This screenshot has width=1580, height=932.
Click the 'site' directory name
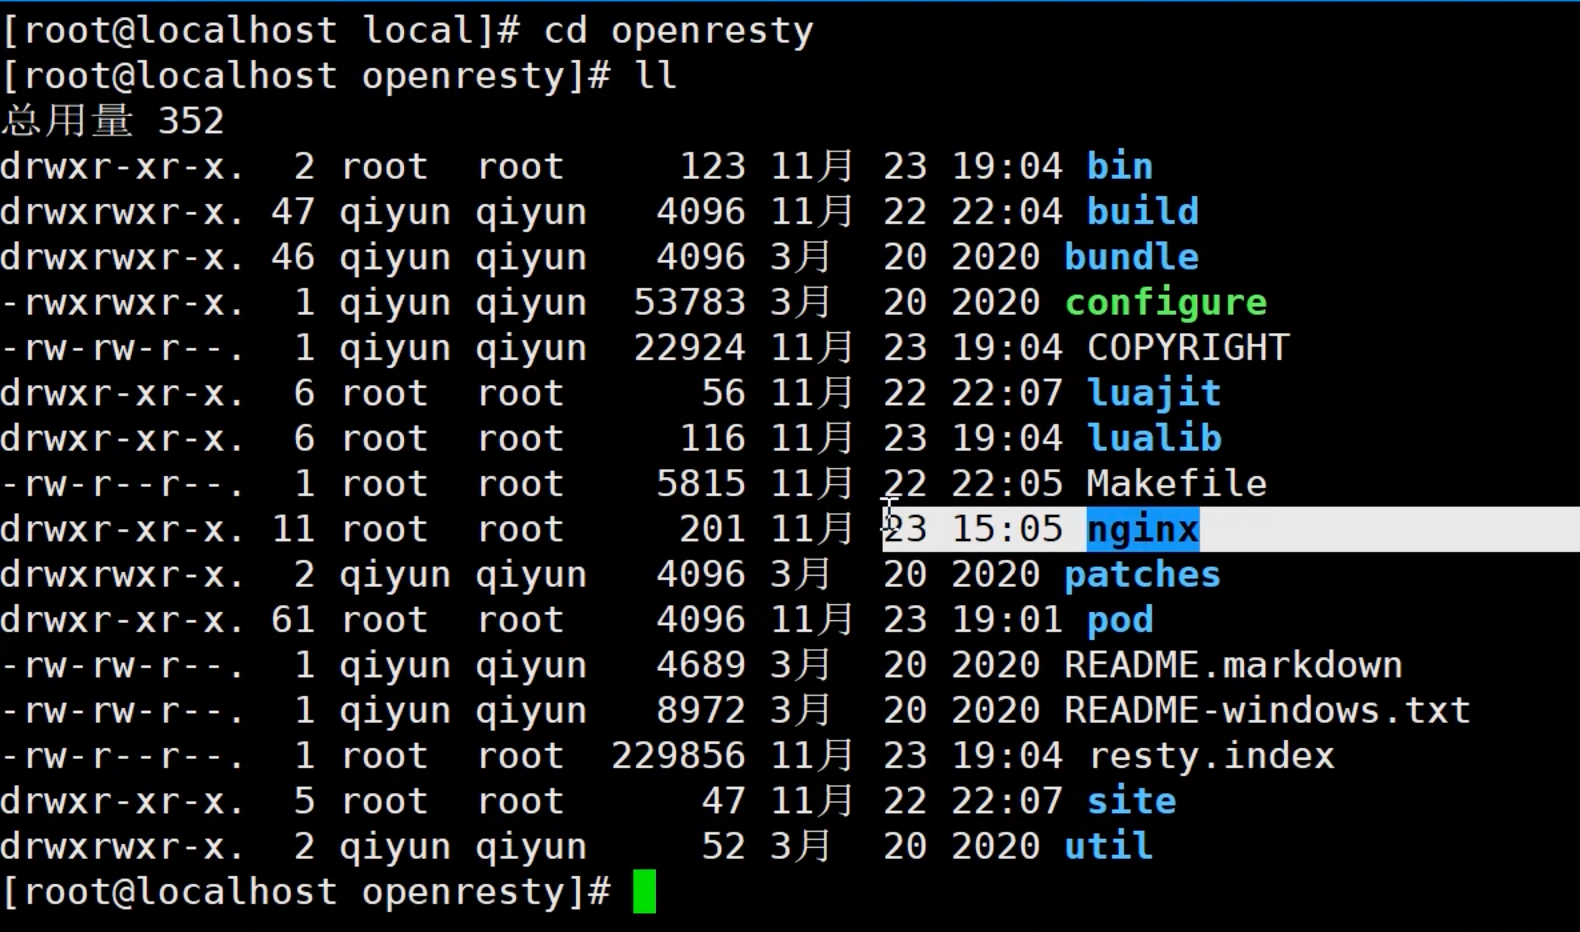coord(1132,801)
